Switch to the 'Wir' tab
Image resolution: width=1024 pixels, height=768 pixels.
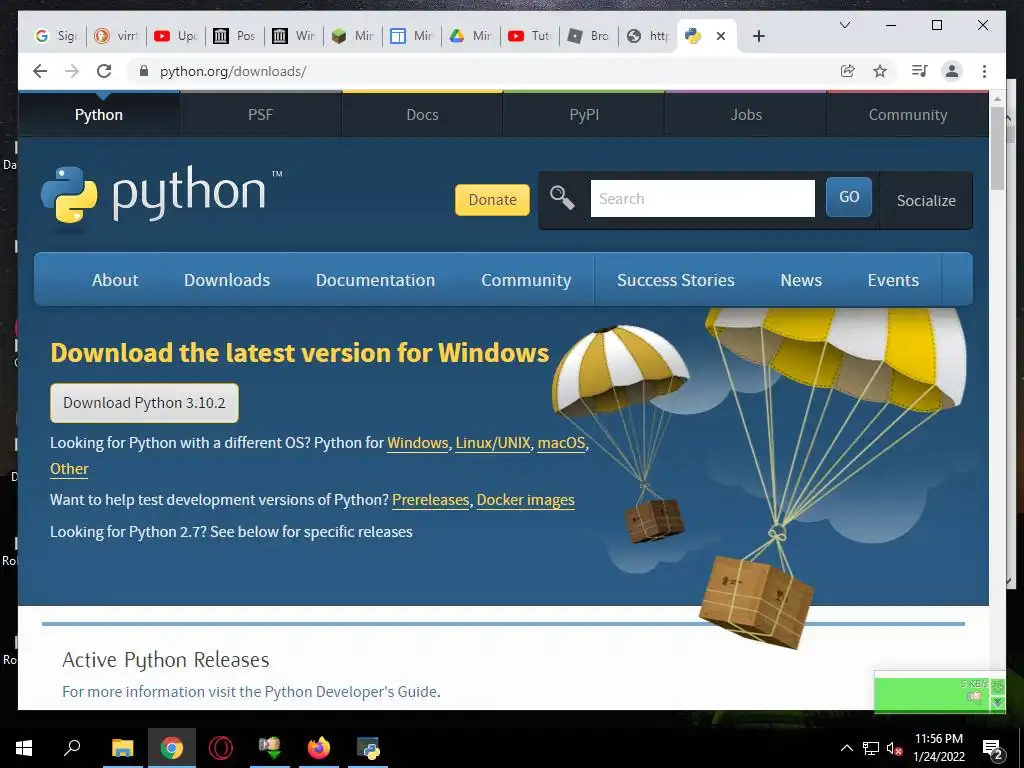[x=293, y=36]
